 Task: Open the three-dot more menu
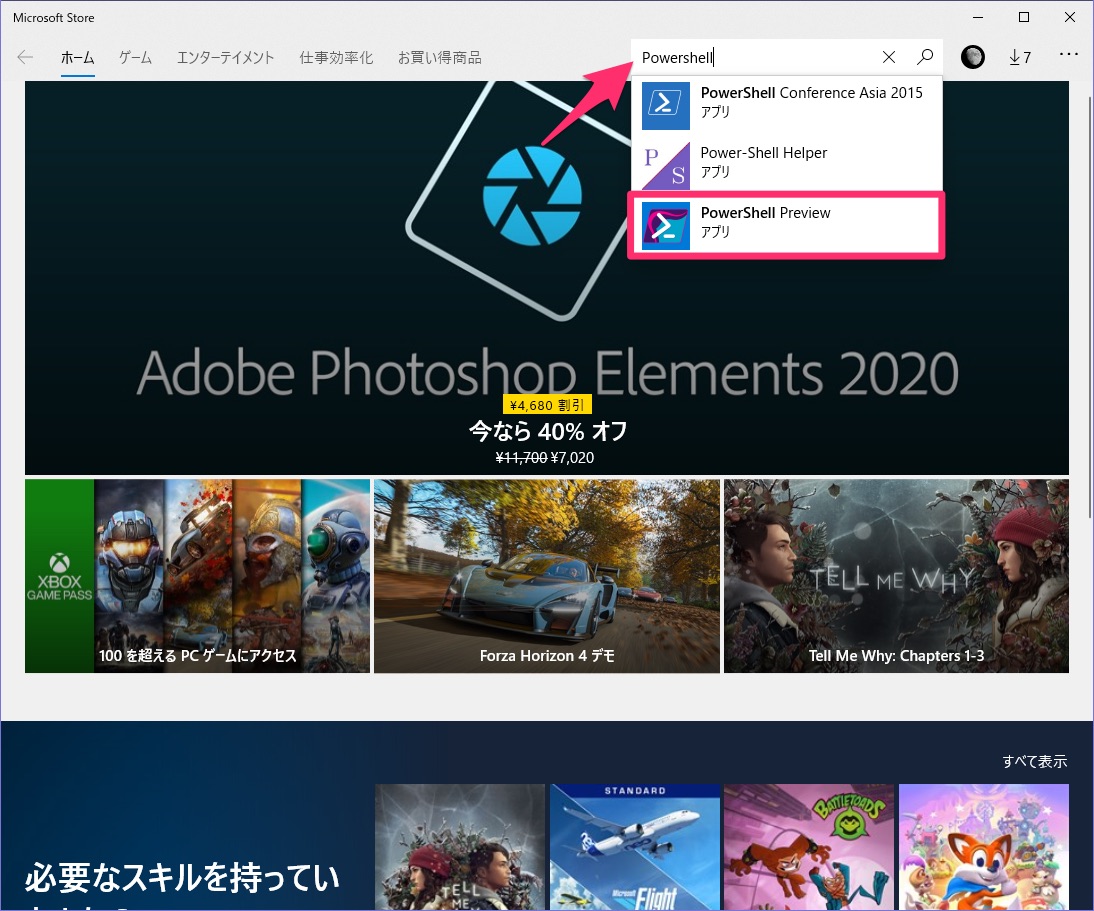pos(1068,54)
